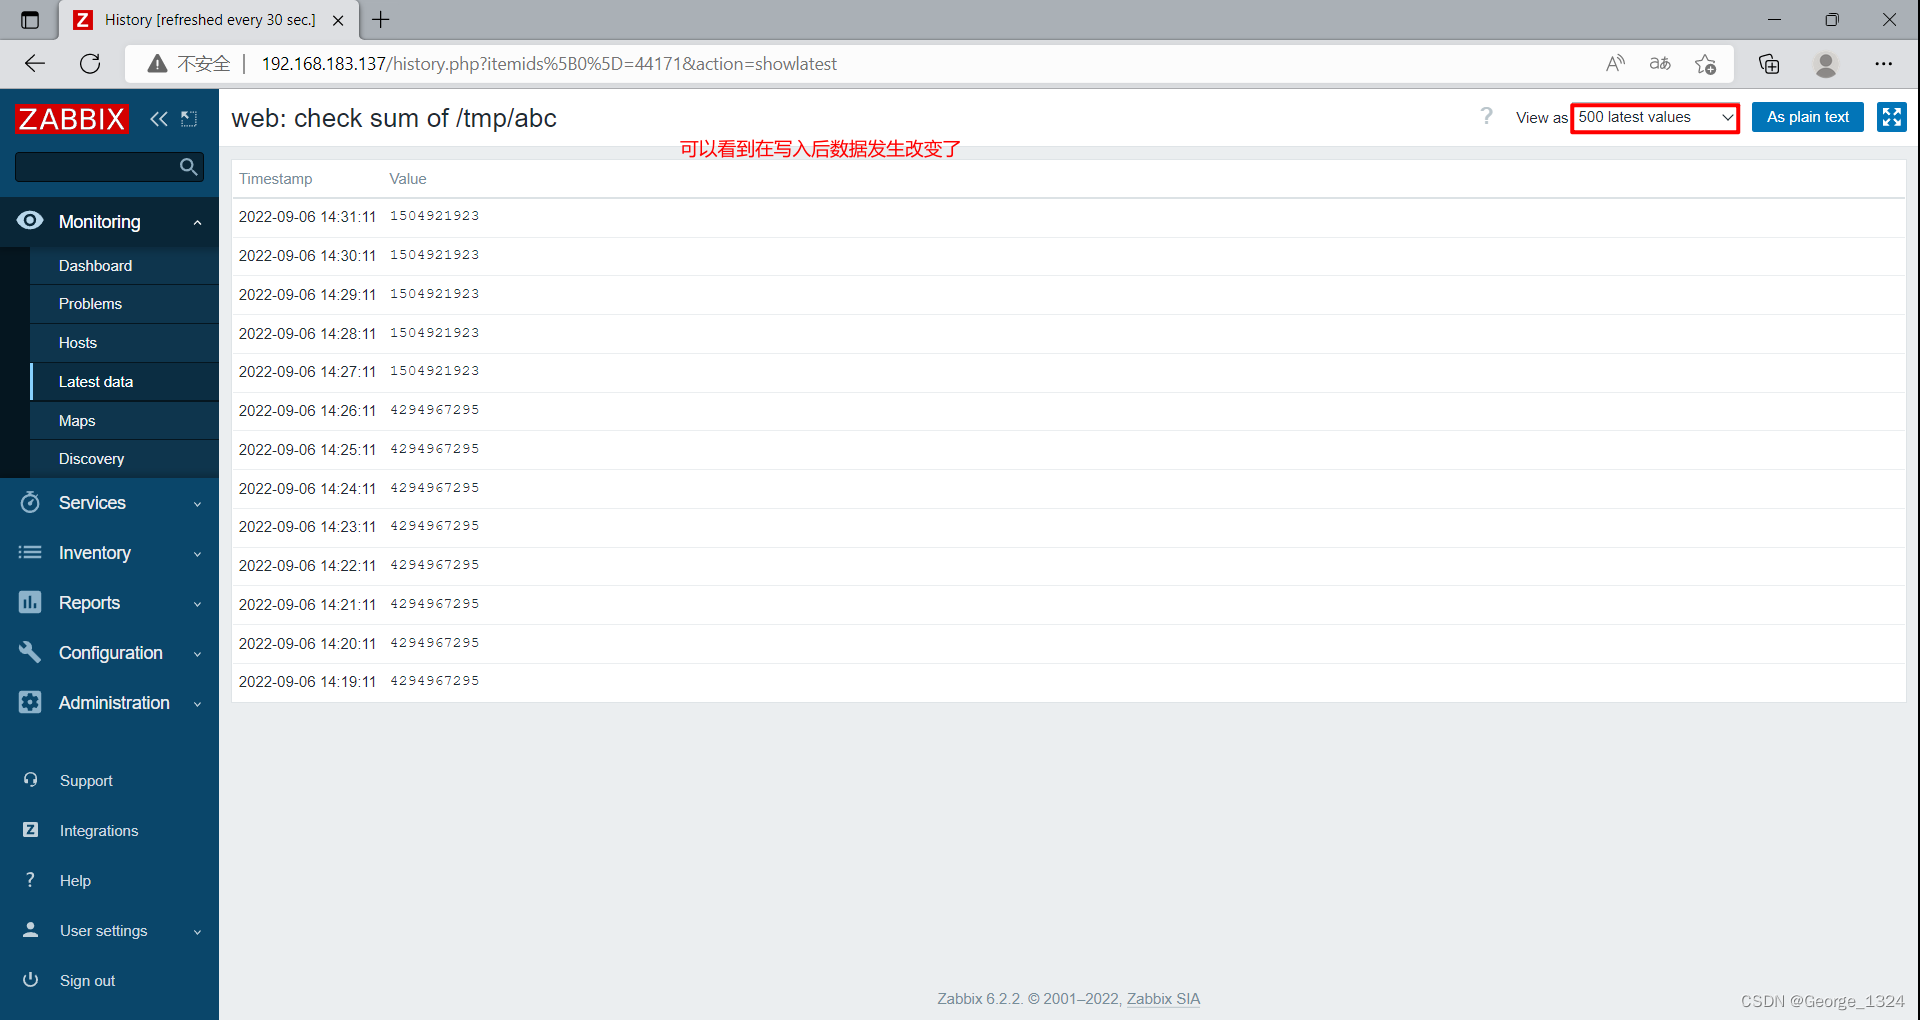Click timestamp 2022-09-06 14:19:11
Screen dimensions: 1920x1020
click(307, 682)
